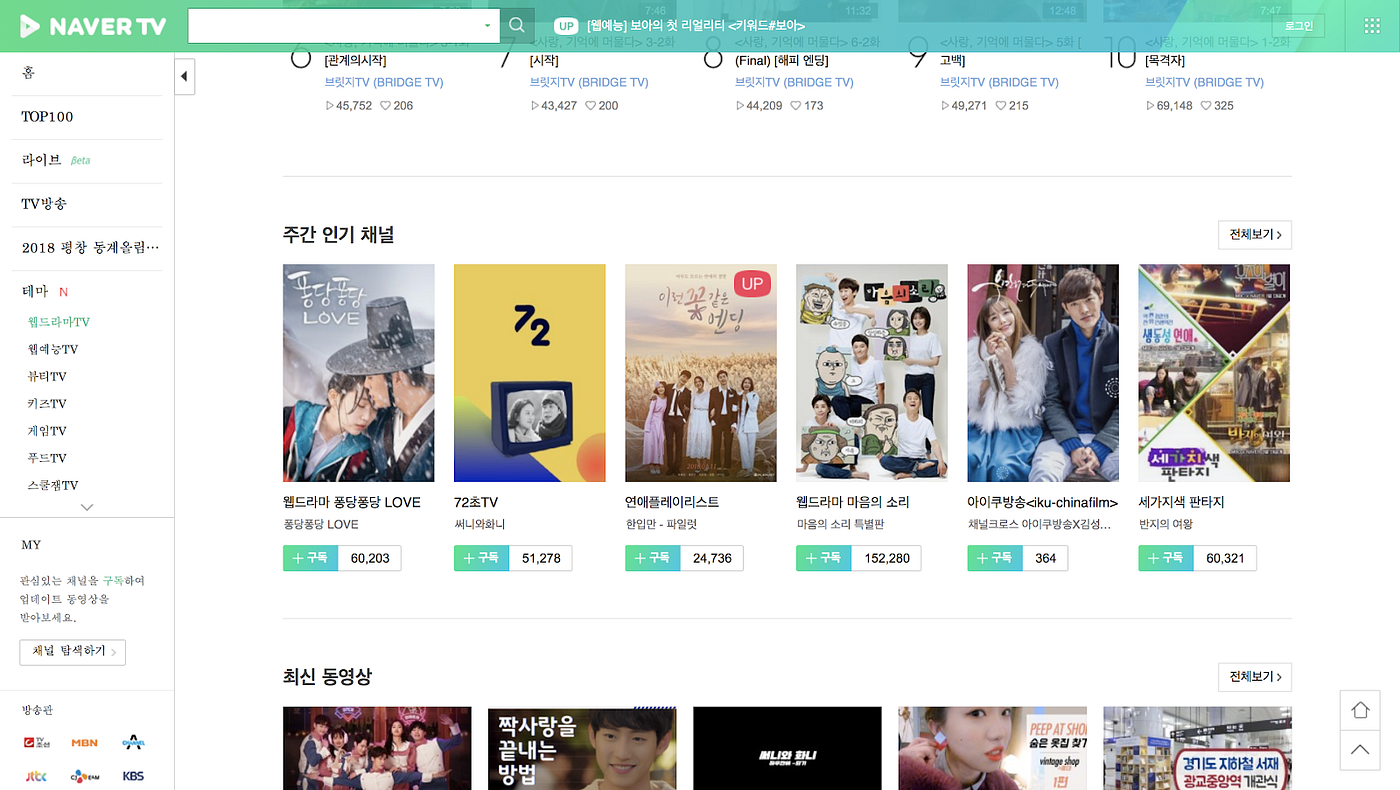The image size is (1400, 790).
Task: Open 72초TV channel poster
Action: pyautogui.click(x=530, y=373)
